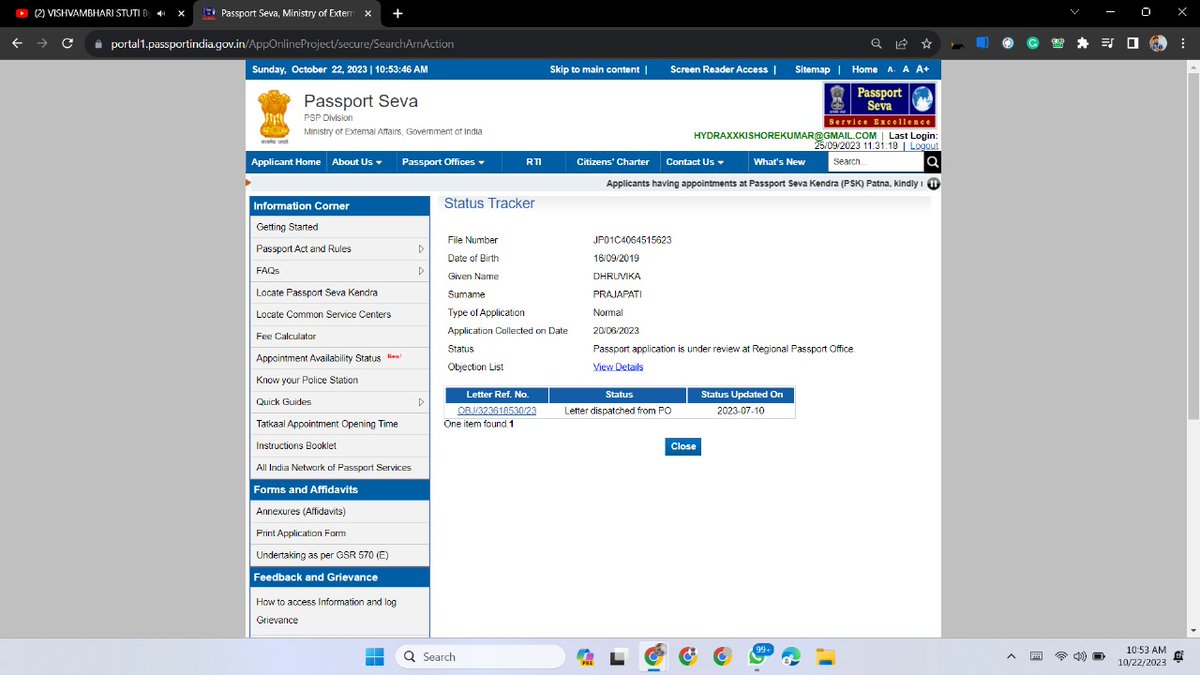Click the blue square extension icon in toolbar

[983, 44]
